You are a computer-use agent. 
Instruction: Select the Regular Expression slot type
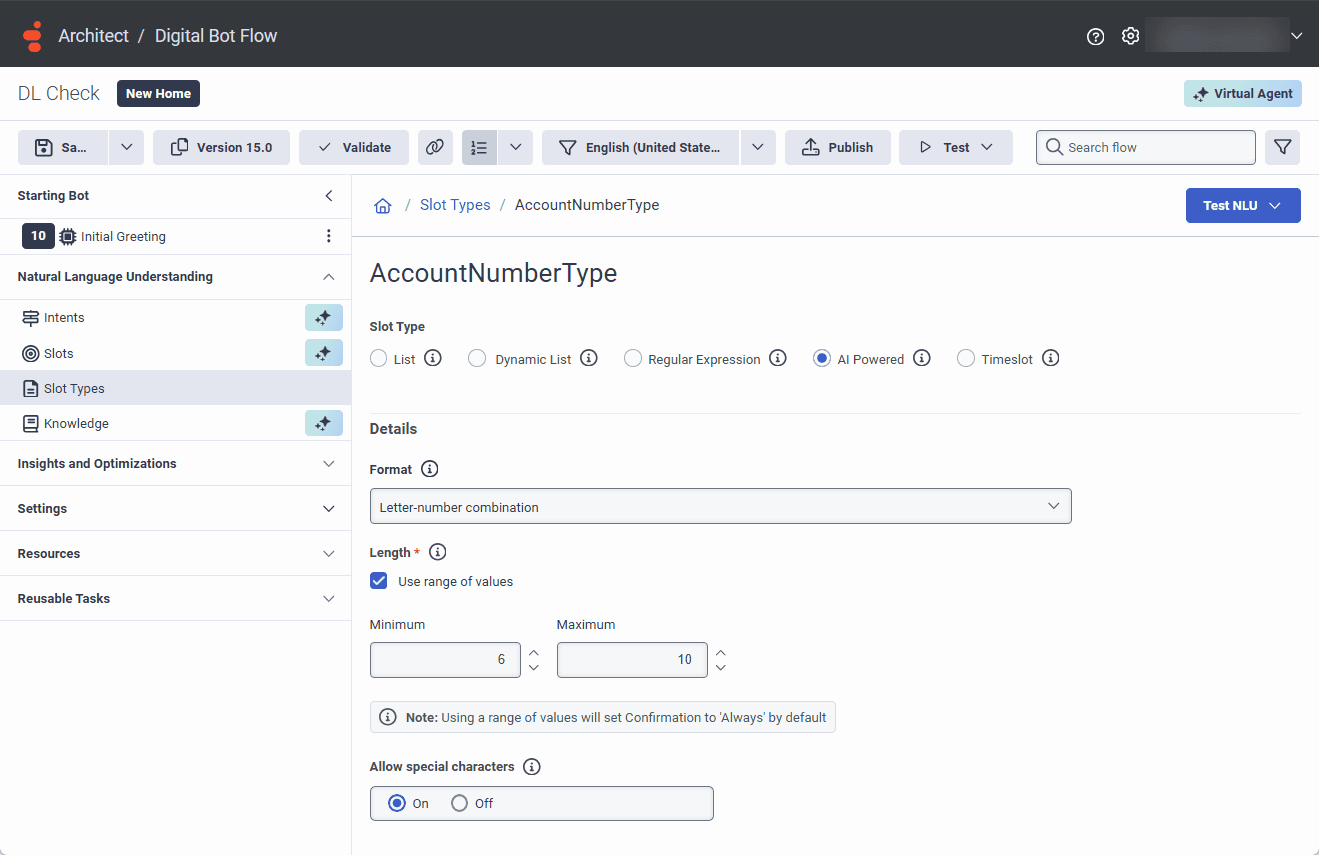633,359
